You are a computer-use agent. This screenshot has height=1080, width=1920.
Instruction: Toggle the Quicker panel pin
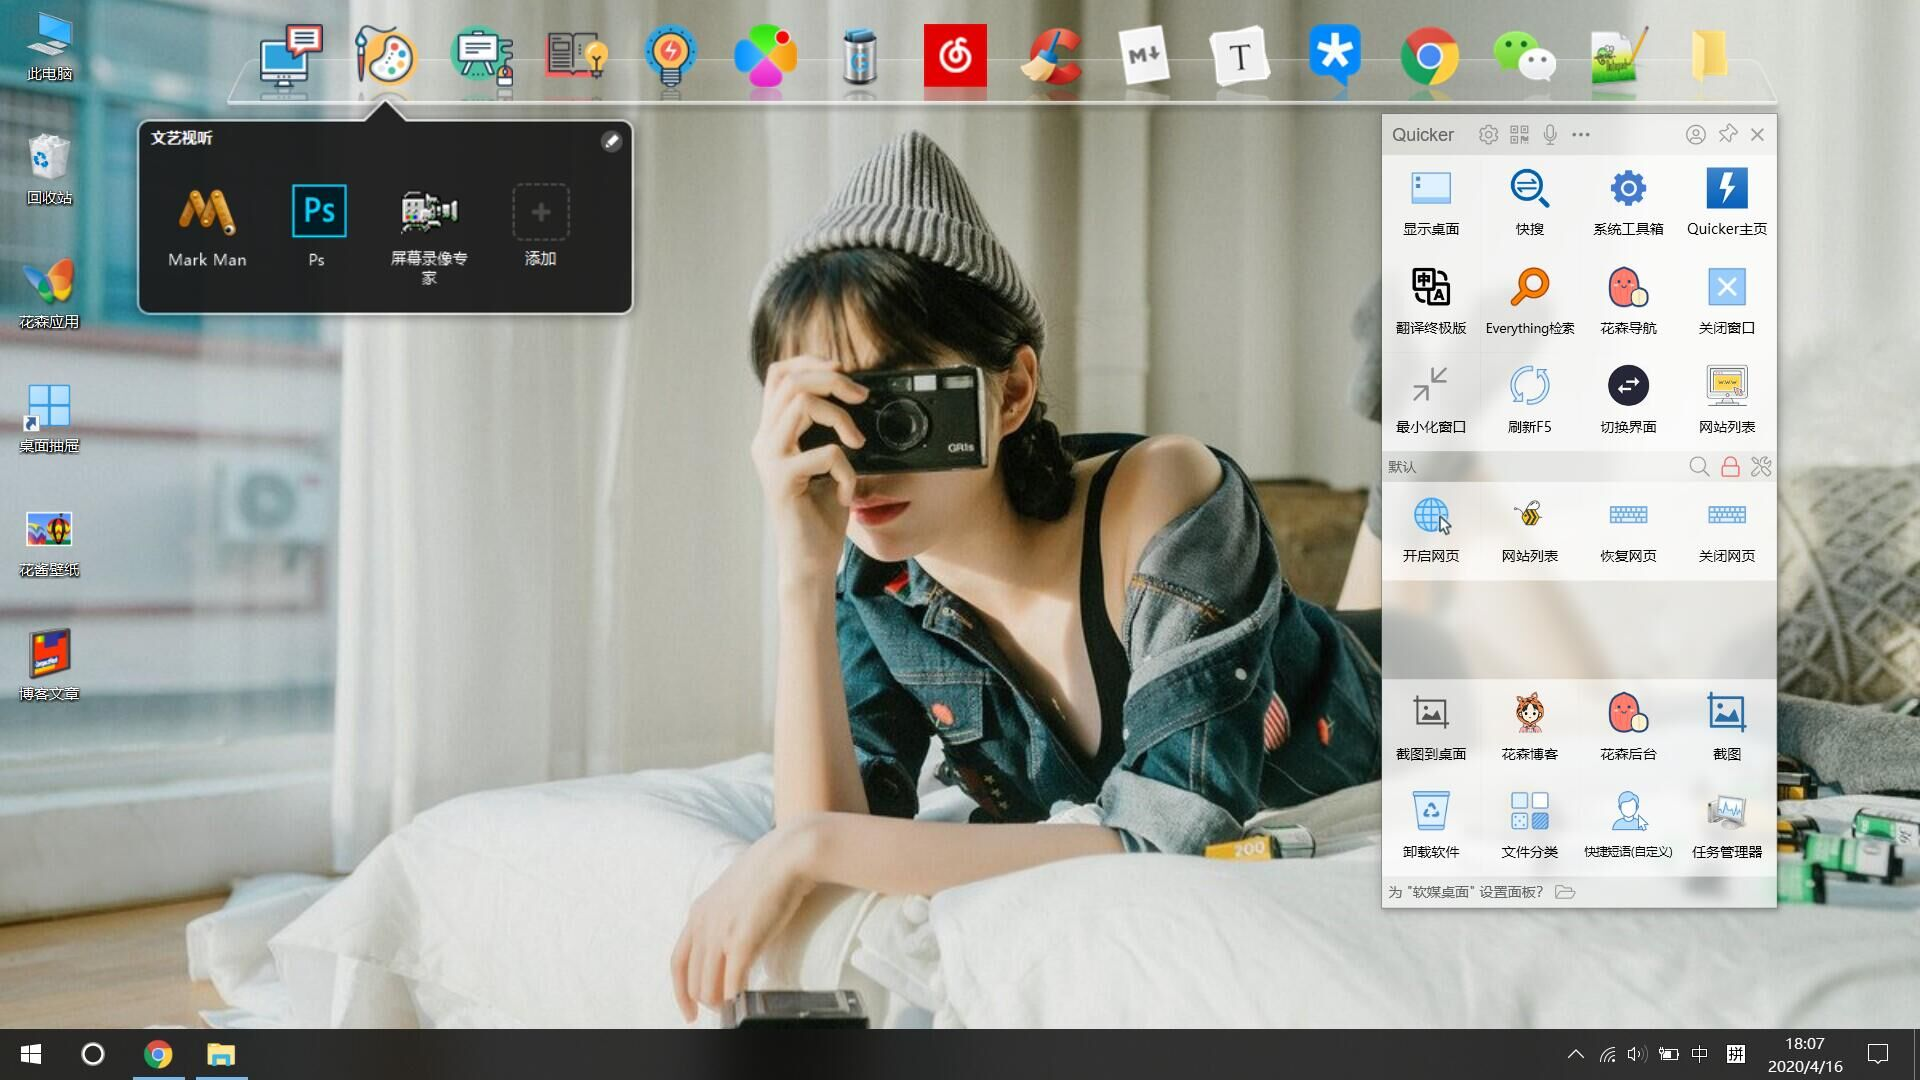click(x=1727, y=134)
